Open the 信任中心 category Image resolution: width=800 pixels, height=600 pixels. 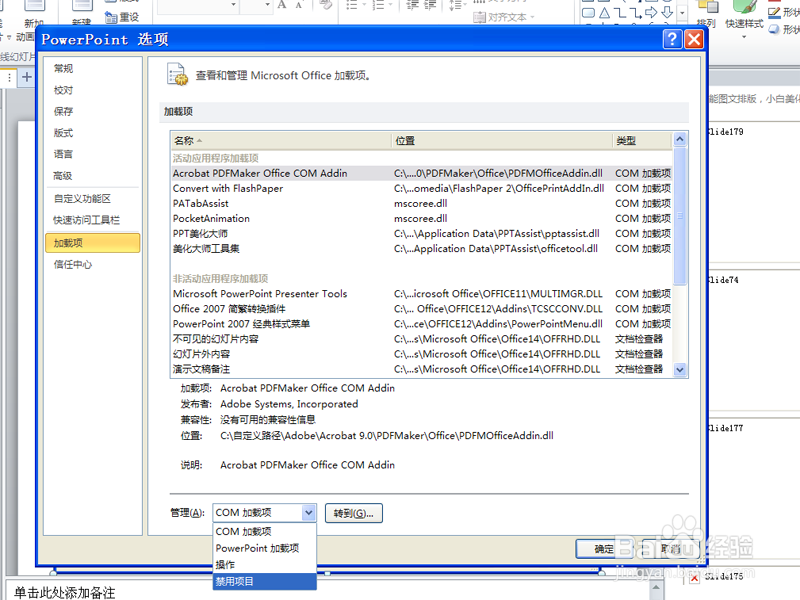pos(73,264)
